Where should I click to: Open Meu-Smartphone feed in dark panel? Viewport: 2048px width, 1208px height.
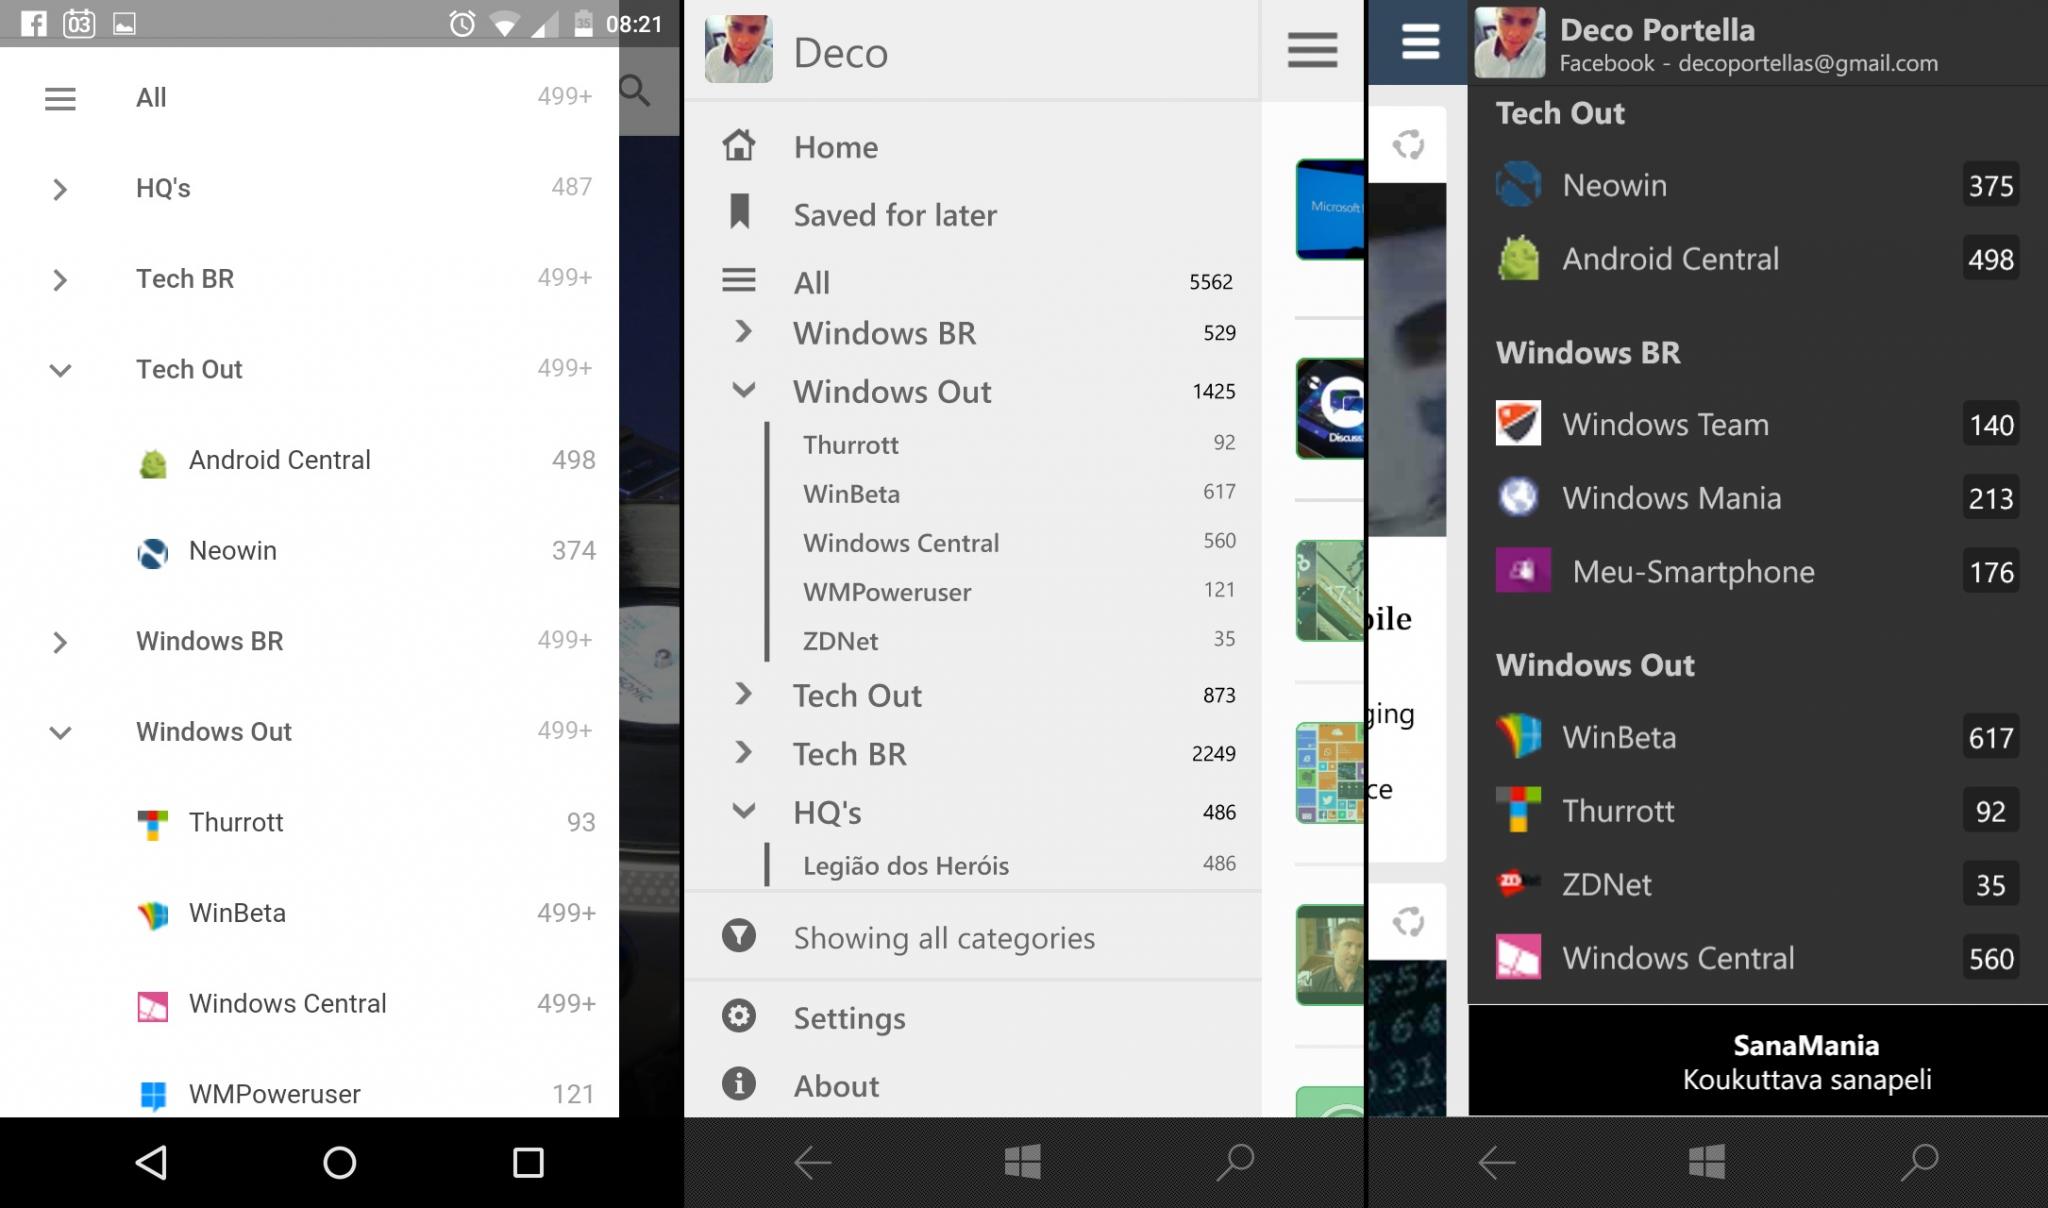[x=1757, y=571]
